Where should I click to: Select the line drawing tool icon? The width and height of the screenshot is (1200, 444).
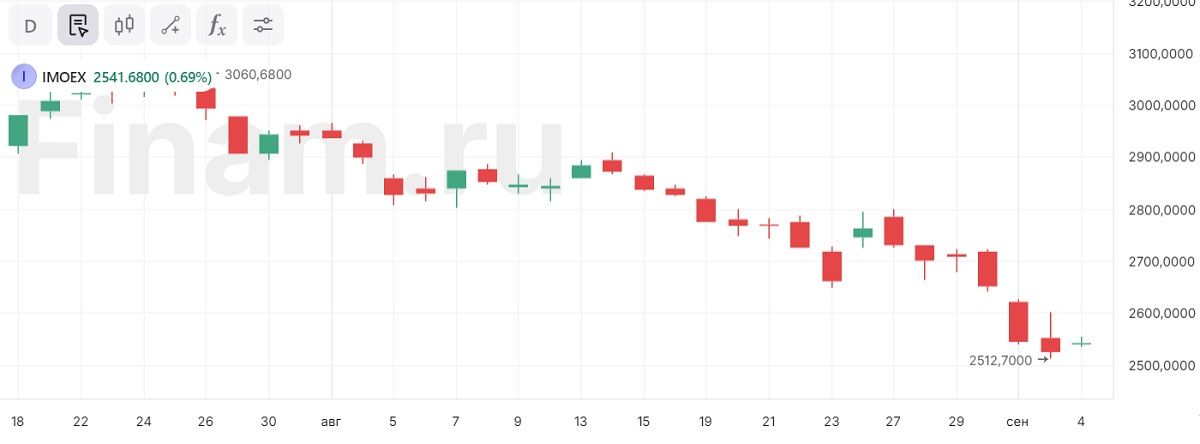(x=170, y=26)
